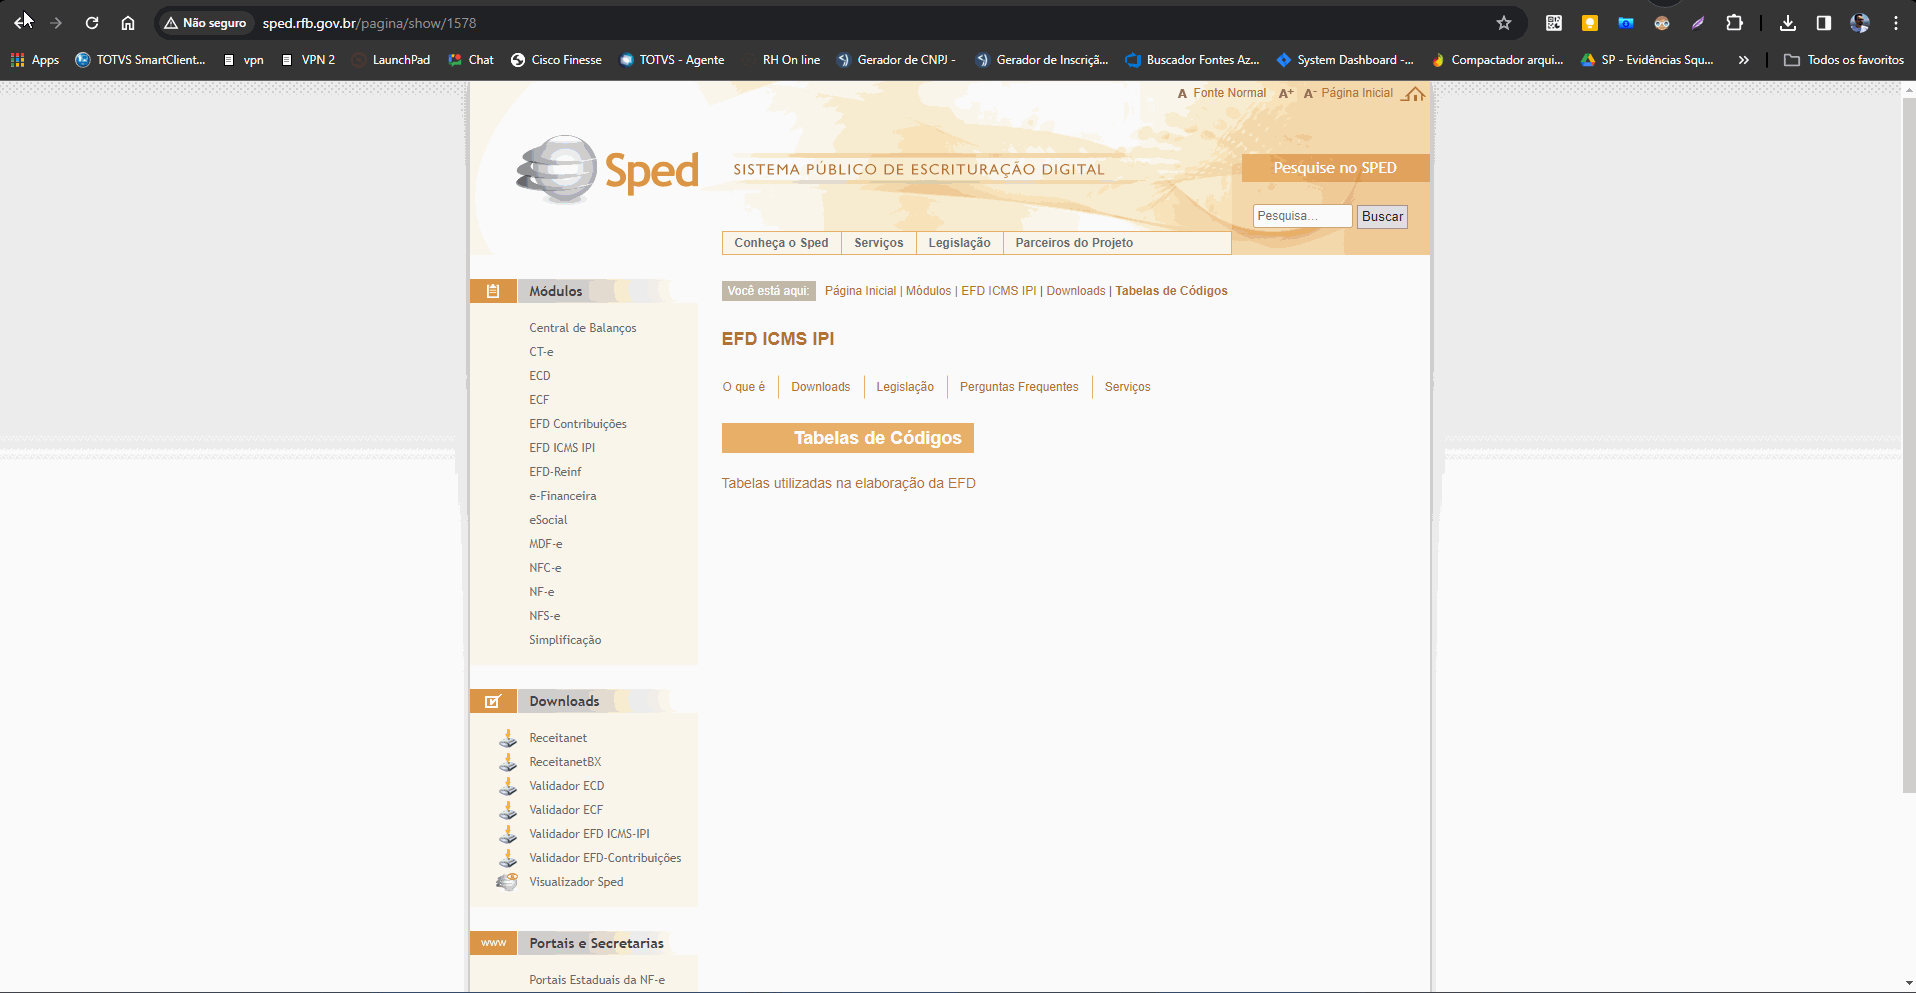Open the Gerador de CNPJ bookmark
This screenshot has width=1916, height=993.
coord(896,60)
